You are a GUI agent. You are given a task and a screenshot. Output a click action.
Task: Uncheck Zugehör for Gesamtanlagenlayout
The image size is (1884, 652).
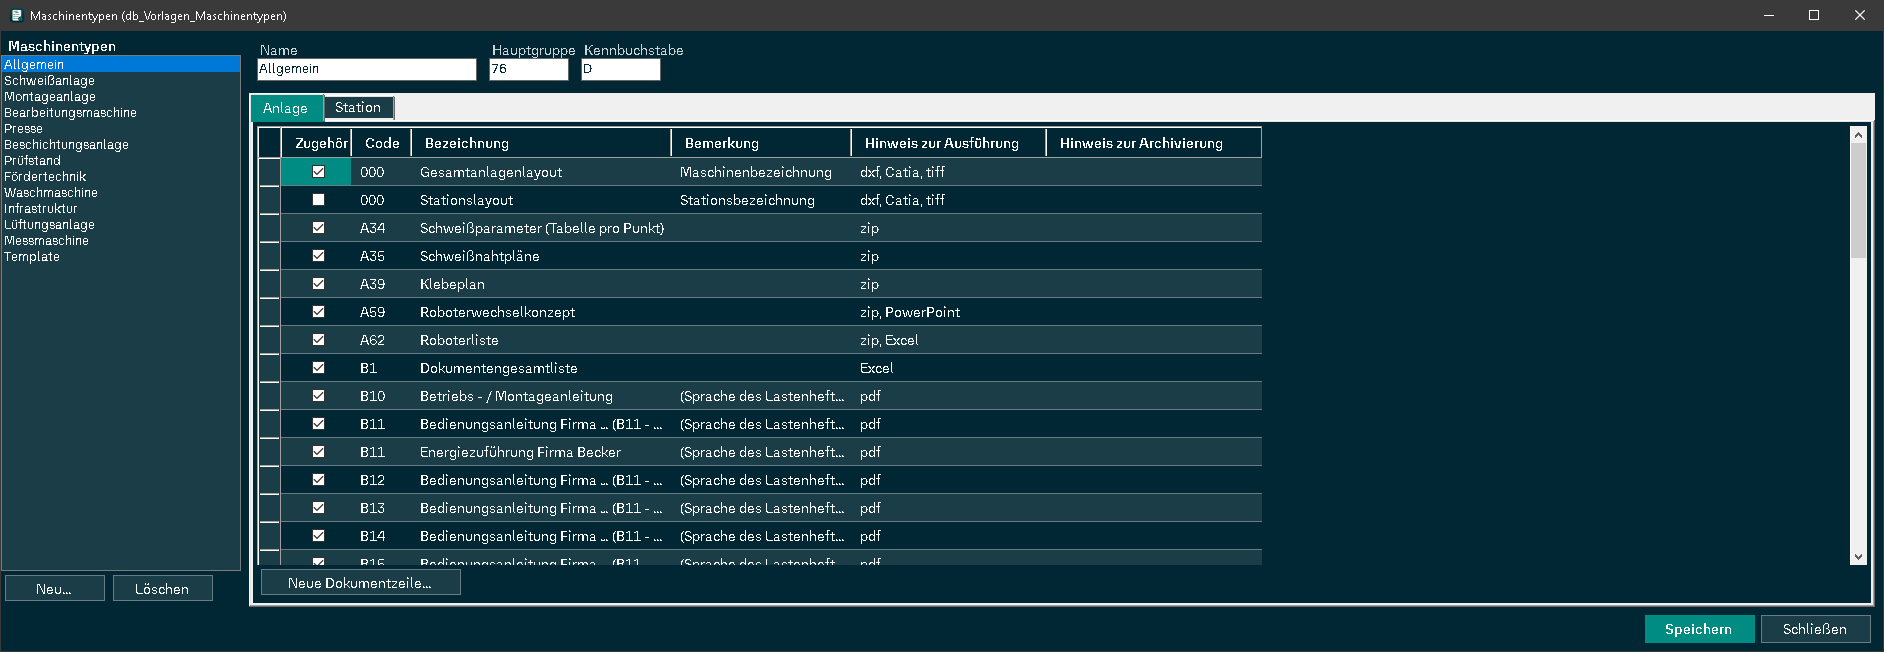point(318,172)
